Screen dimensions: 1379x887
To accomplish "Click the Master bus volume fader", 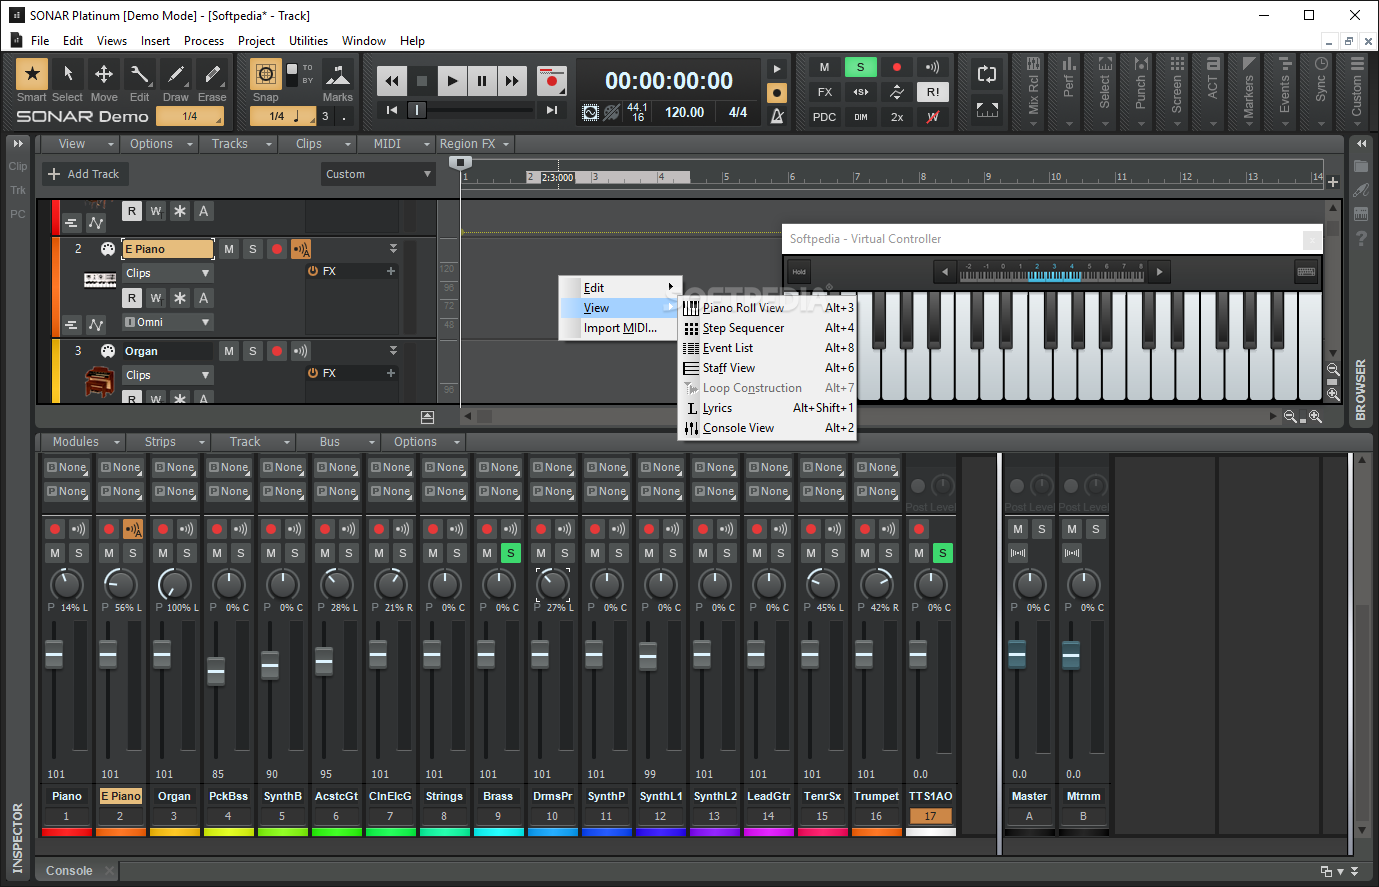I will pyautogui.click(x=1017, y=655).
